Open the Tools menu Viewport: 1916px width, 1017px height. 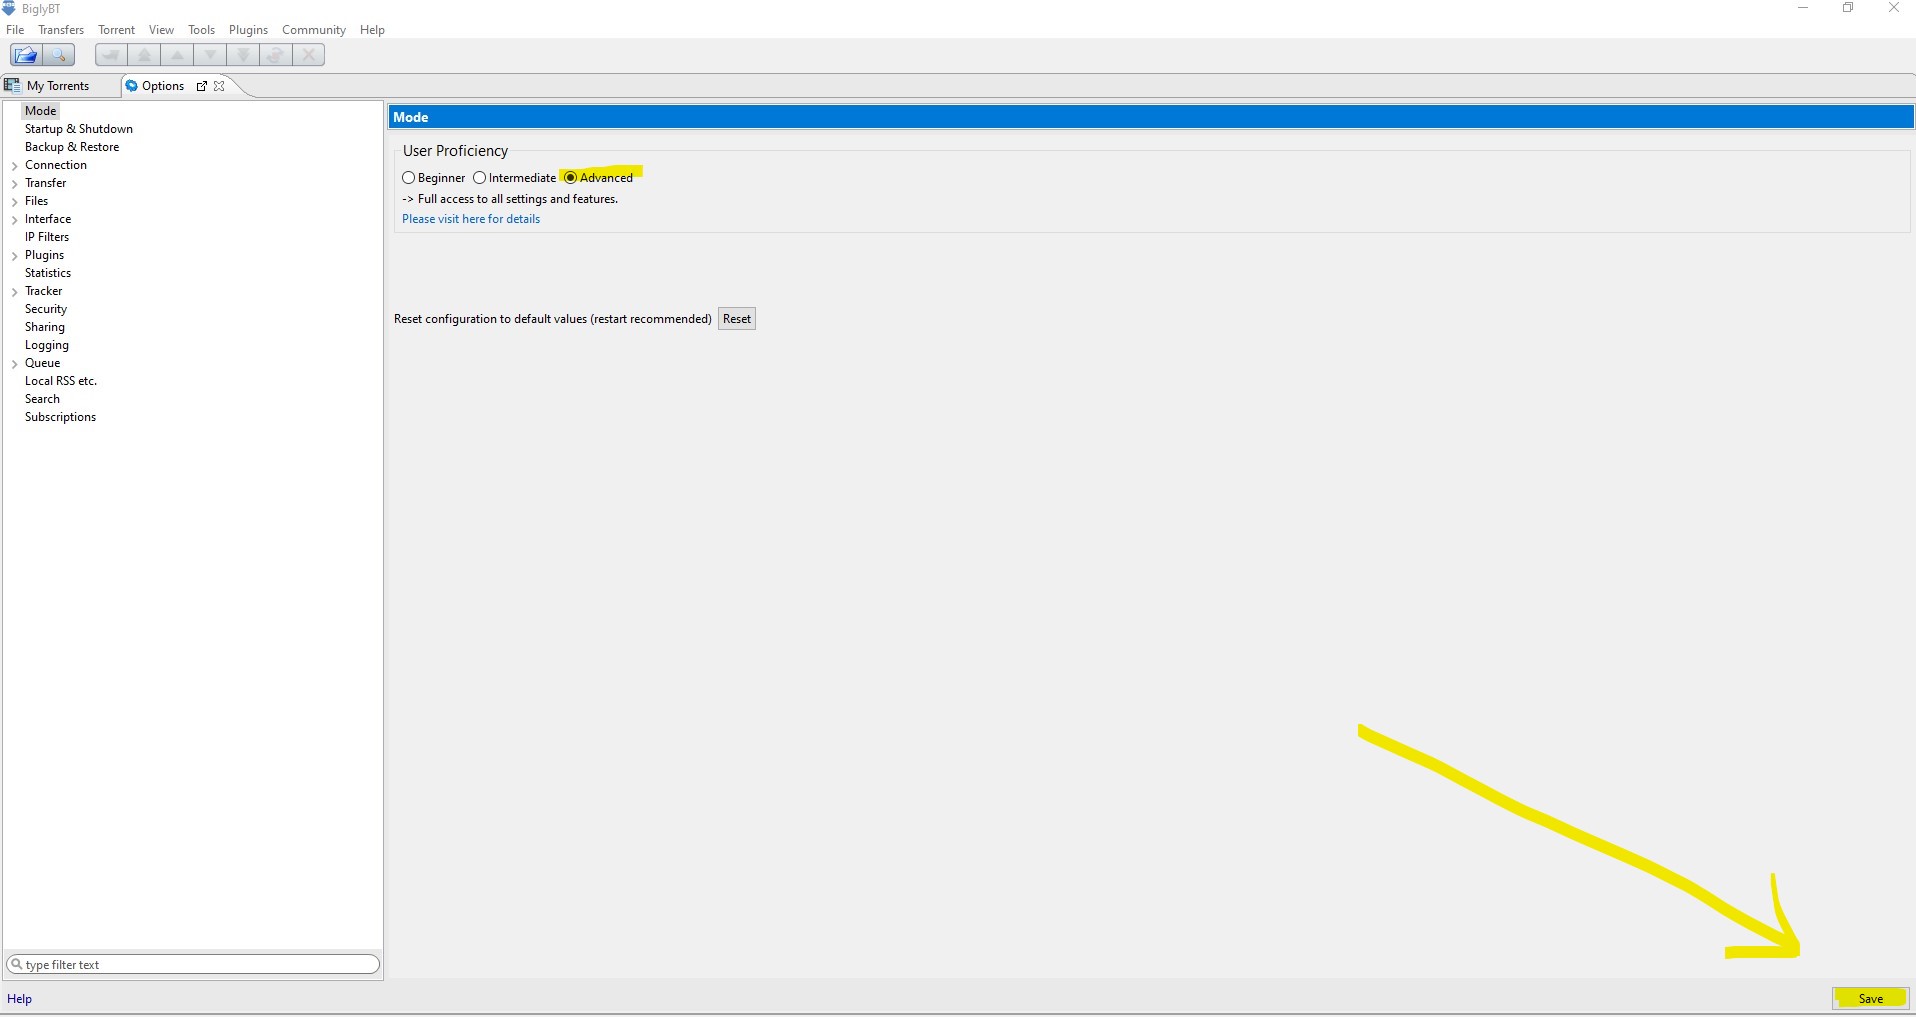coord(201,30)
